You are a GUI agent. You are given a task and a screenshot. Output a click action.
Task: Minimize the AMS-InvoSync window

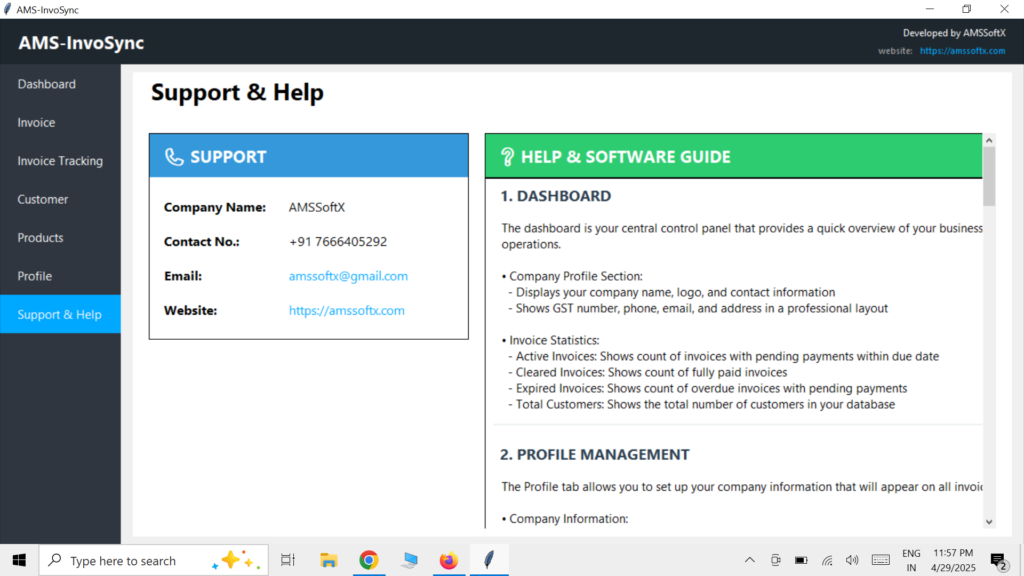click(x=929, y=9)
